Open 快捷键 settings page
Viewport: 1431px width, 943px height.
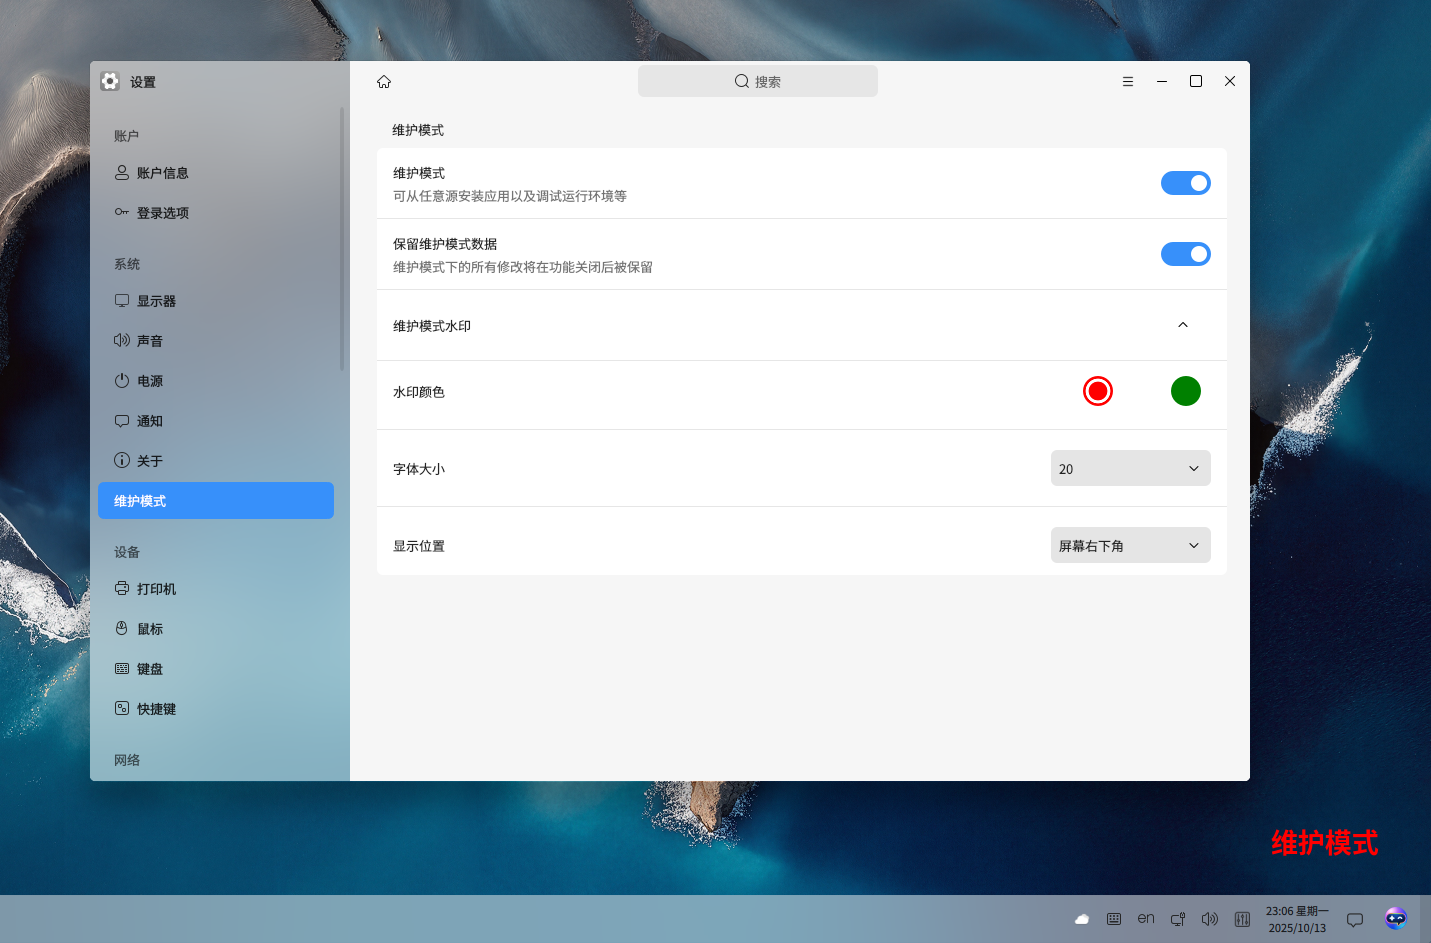click(216, 709)
